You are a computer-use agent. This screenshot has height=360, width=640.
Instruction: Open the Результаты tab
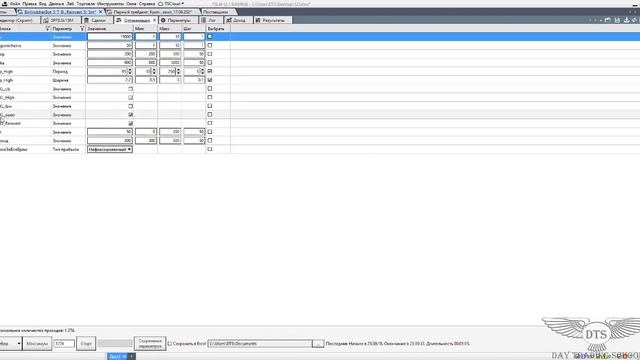[273, 20]
